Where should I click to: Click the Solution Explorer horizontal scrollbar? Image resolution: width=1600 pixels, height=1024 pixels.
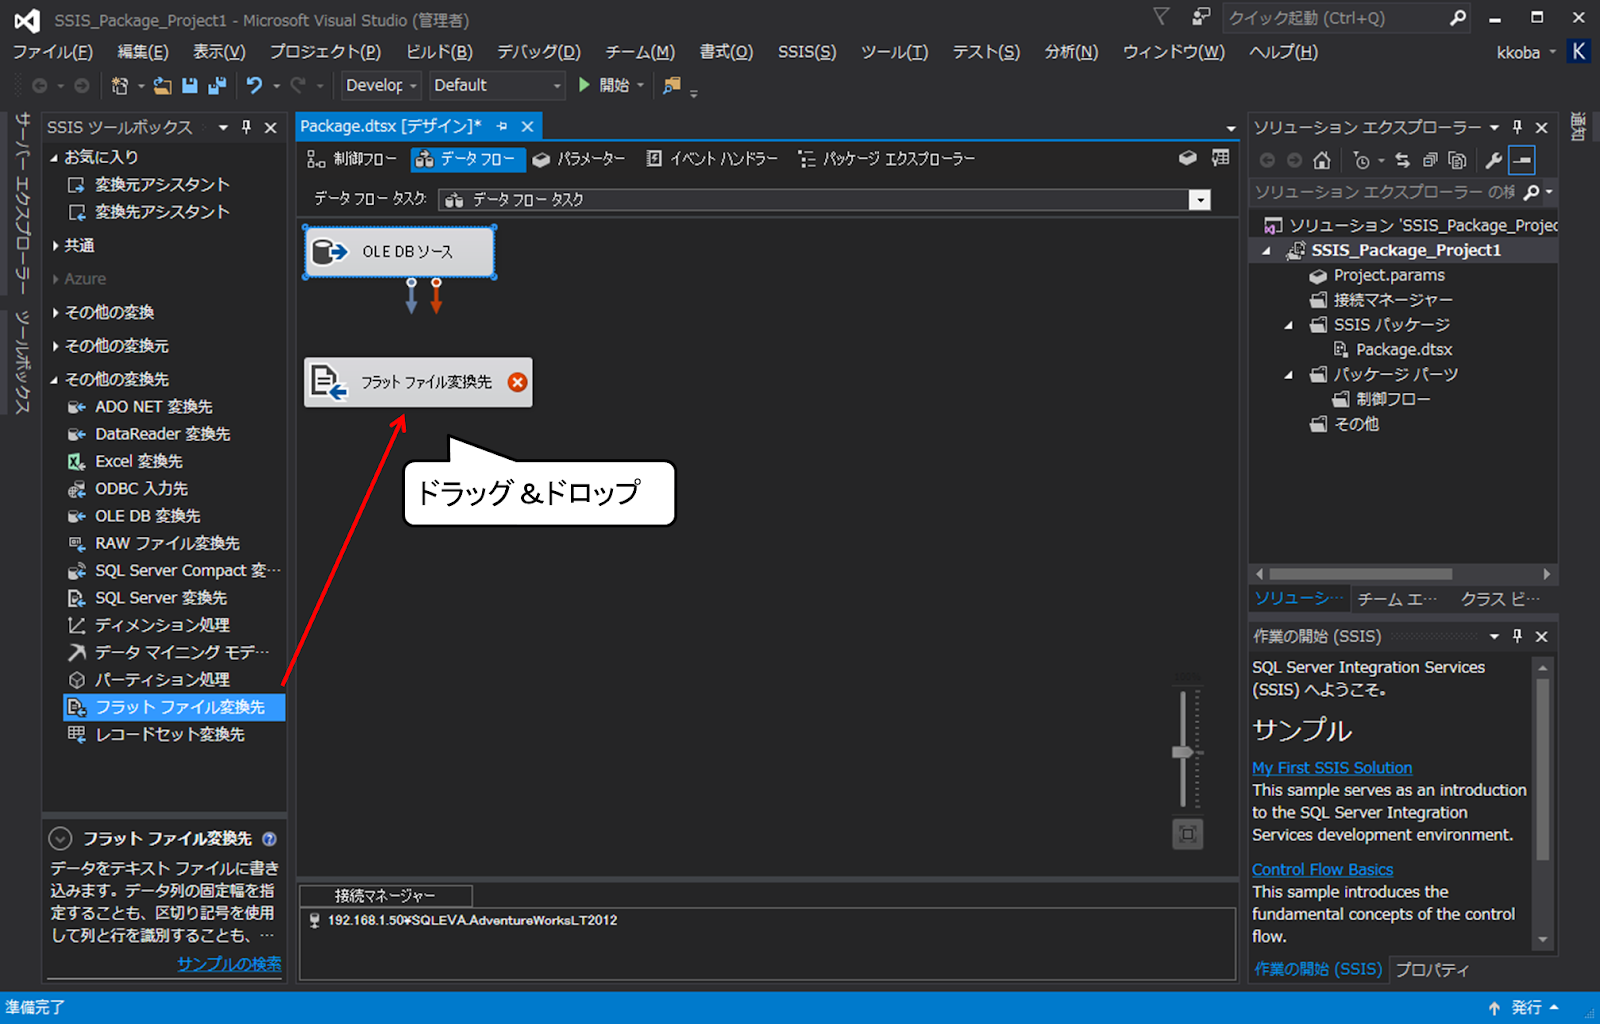click(1360, 574)
